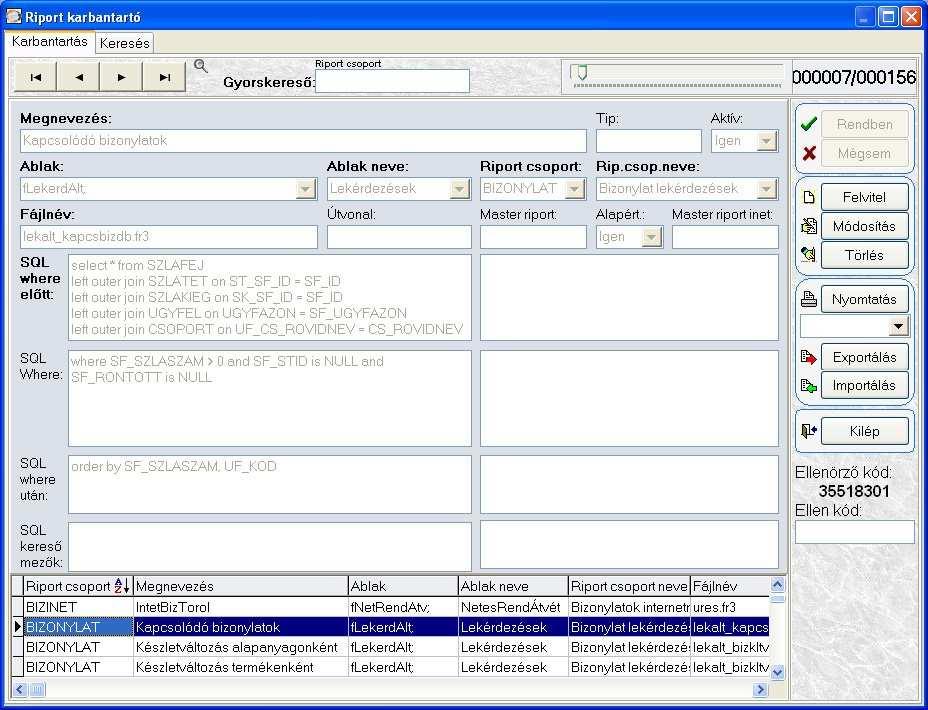Click the Fájlnév field
The width and height of the screenshot is (928, 710).
169,237
